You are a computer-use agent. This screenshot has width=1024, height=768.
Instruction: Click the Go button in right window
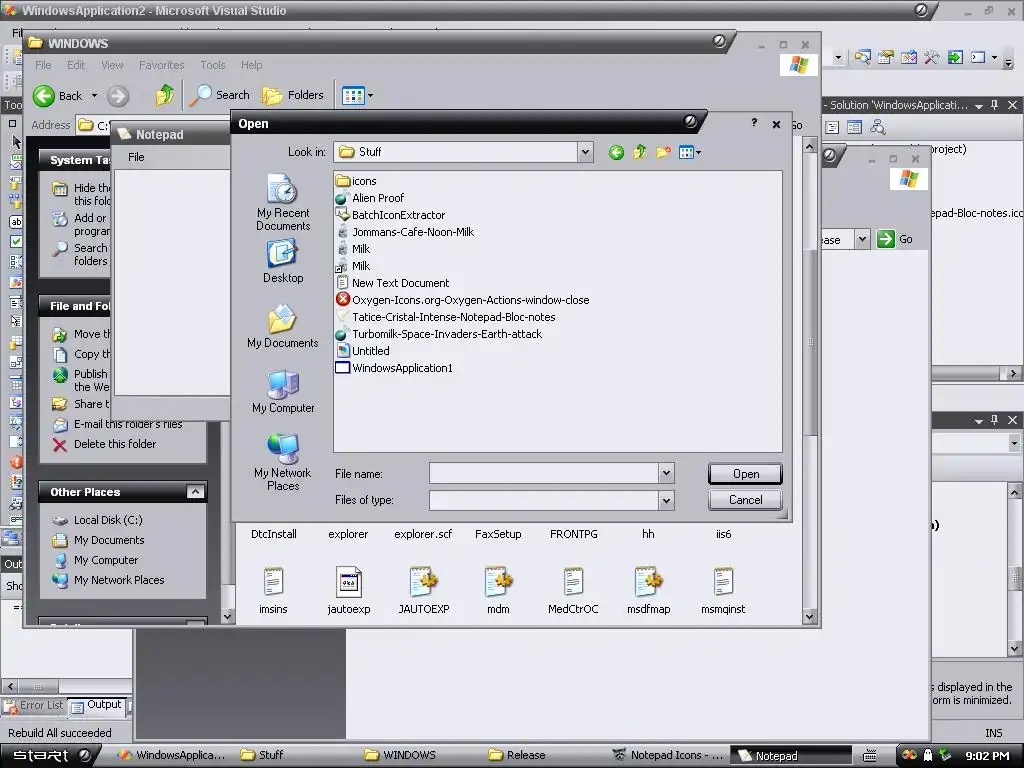895,239
